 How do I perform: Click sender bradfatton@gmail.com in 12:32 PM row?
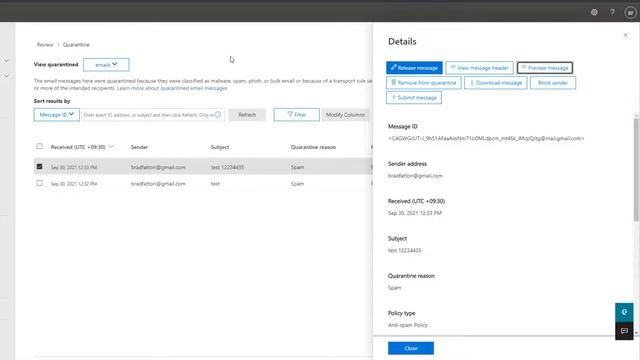(158, 184)
